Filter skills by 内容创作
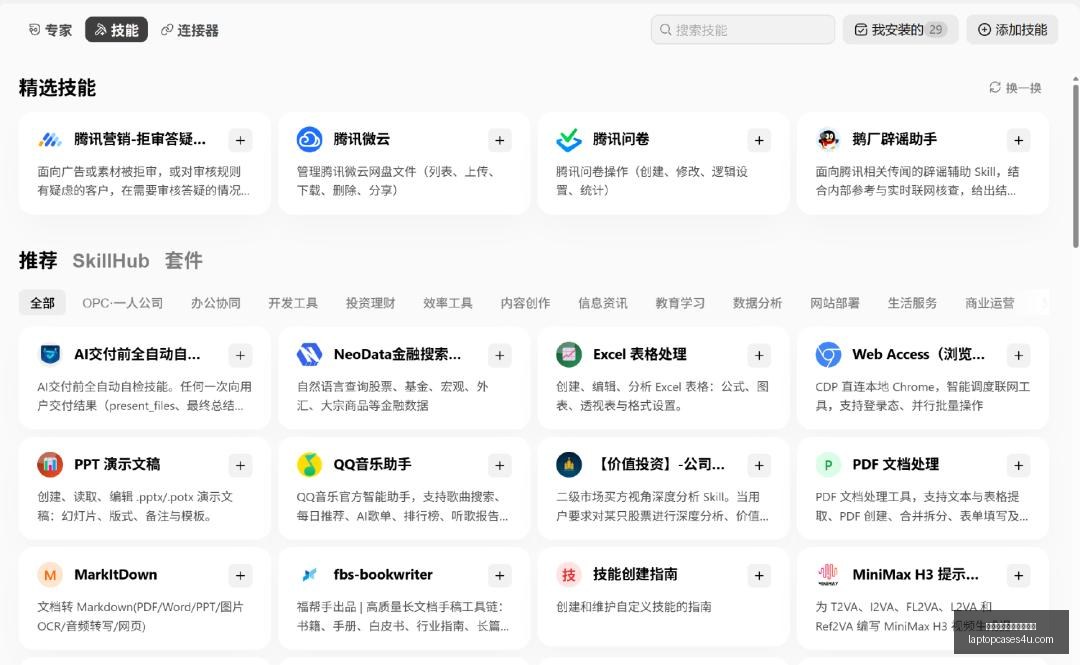The width and height of the screenshot is (1080, 665). pyautogui.click(x=526, y=303)
